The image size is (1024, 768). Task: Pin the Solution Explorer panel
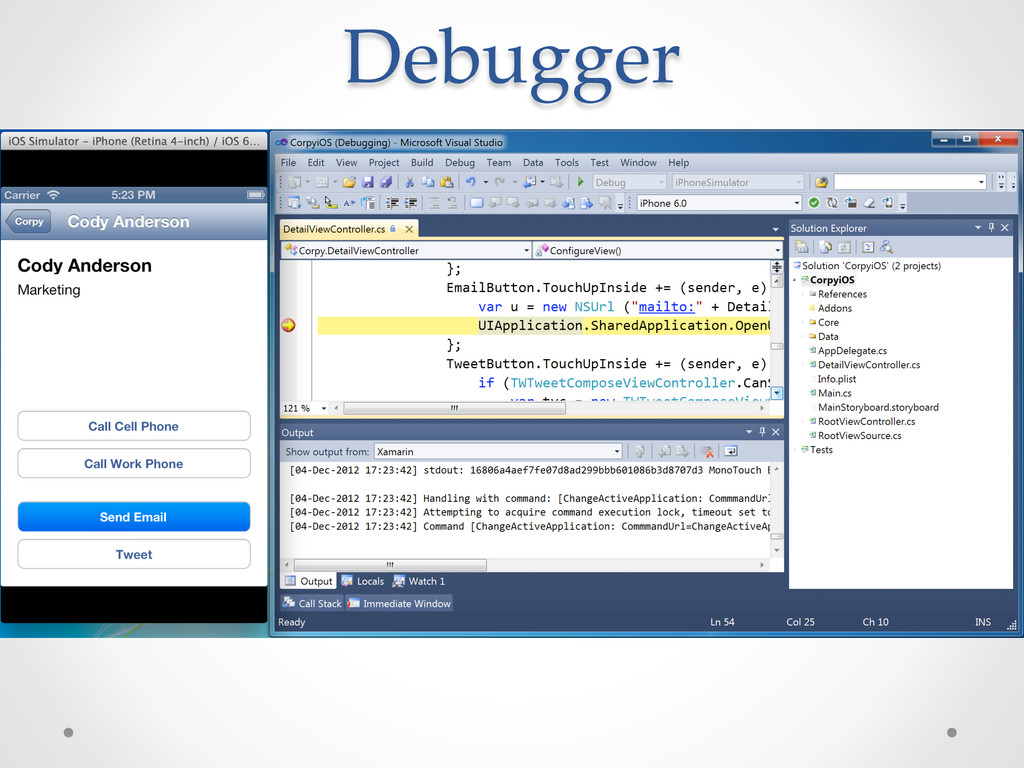pos(991,227)
